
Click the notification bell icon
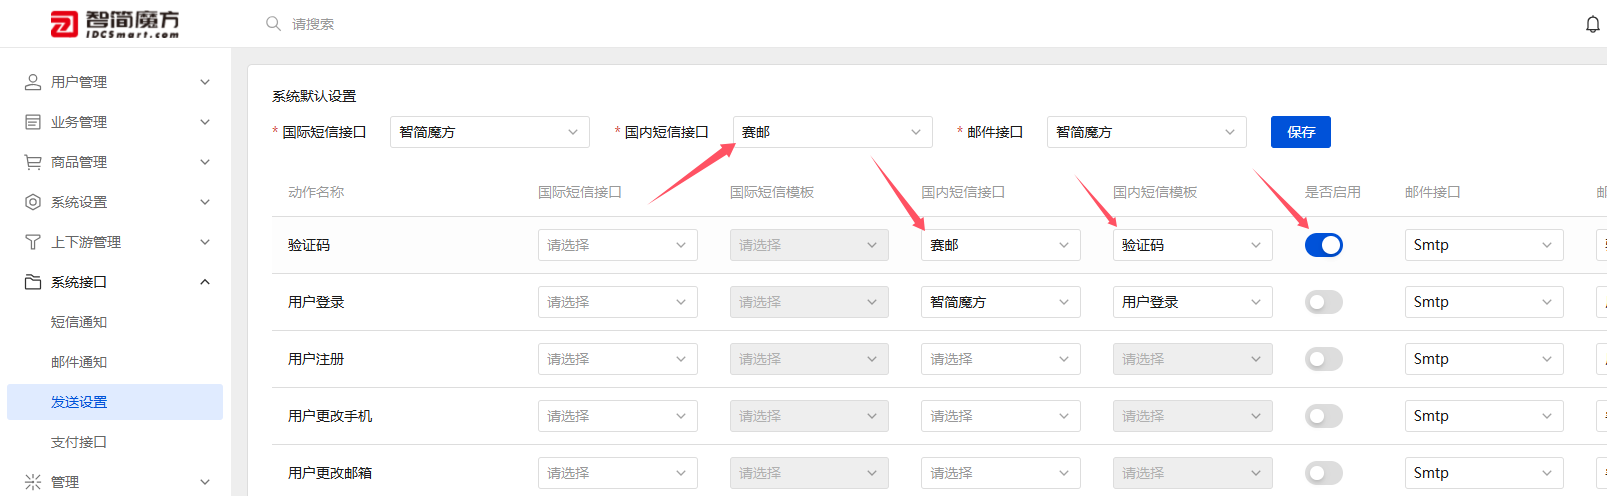1592,24
